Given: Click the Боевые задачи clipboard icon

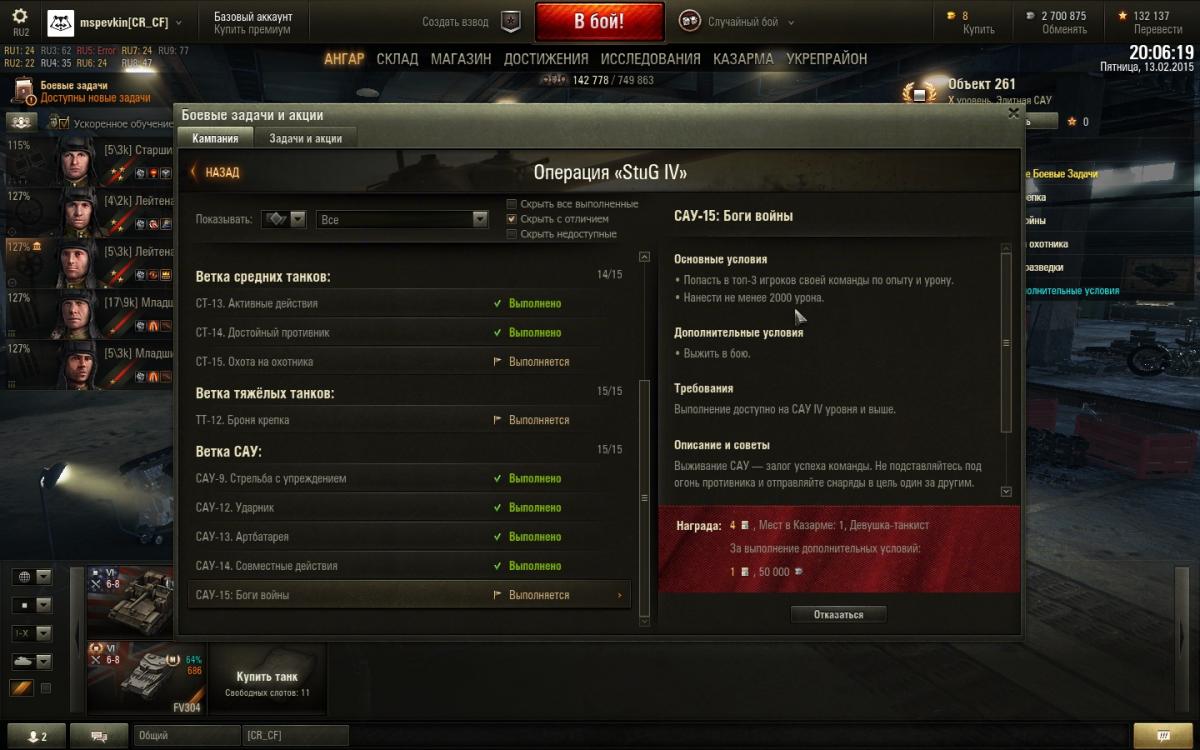Looking at the screenshot, I should click(x=23, y=92).
